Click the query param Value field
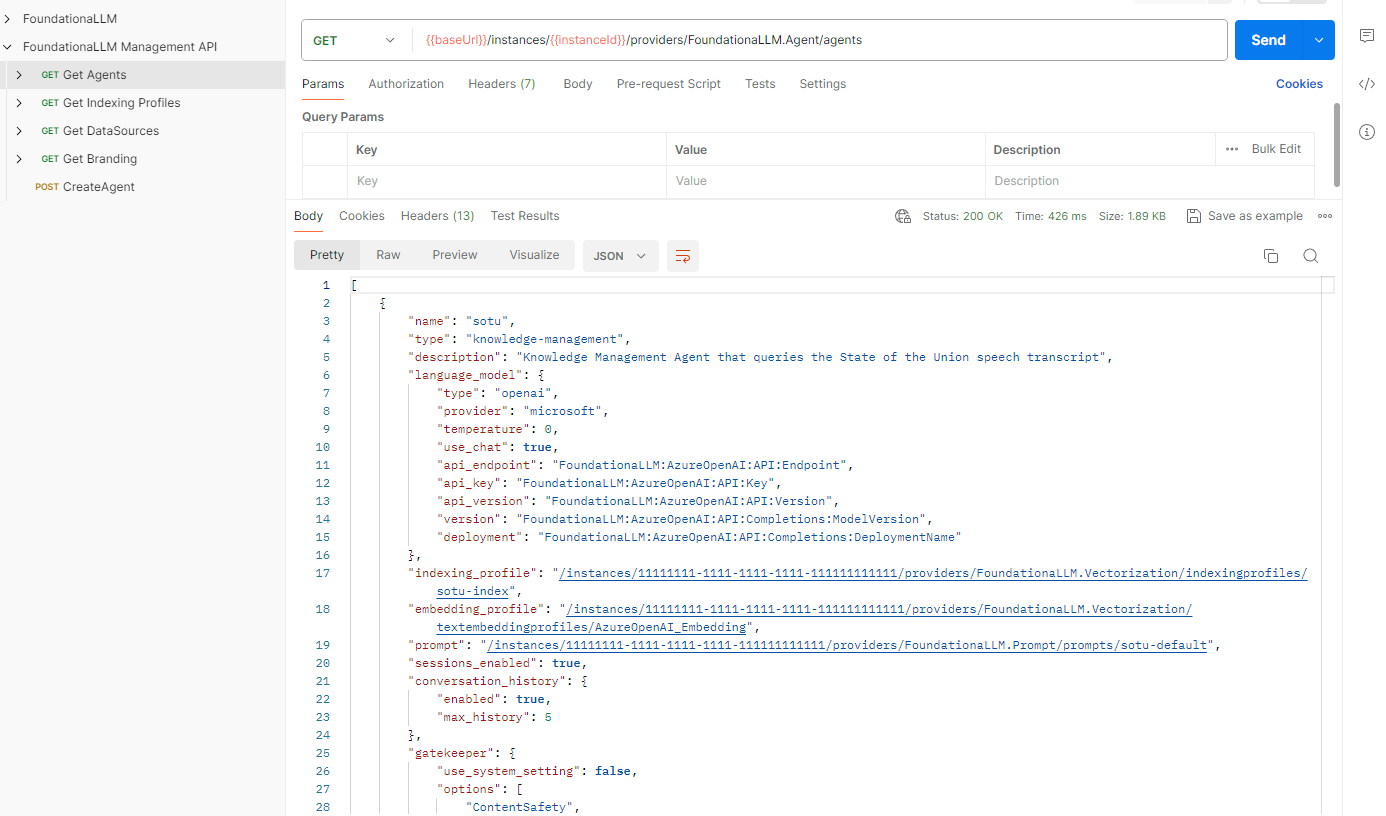Screen dimensions: 1386x816 click(826, 181)
